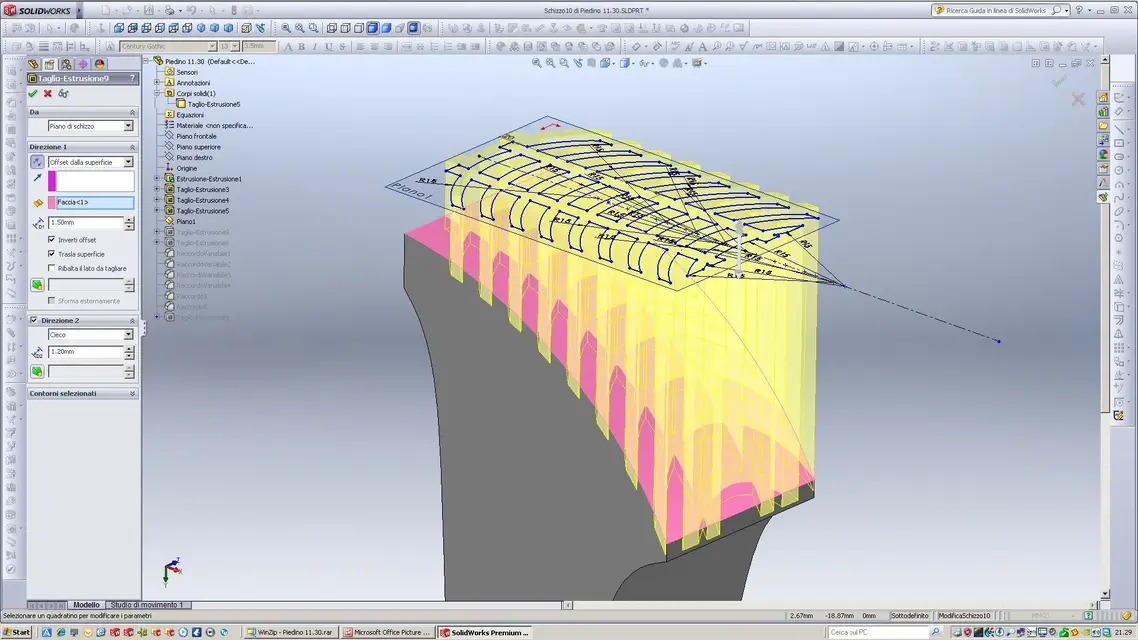This screenshot has height=640, width=1138.
Task: Open the FeatureManager design tree tab
Action: 33,64
